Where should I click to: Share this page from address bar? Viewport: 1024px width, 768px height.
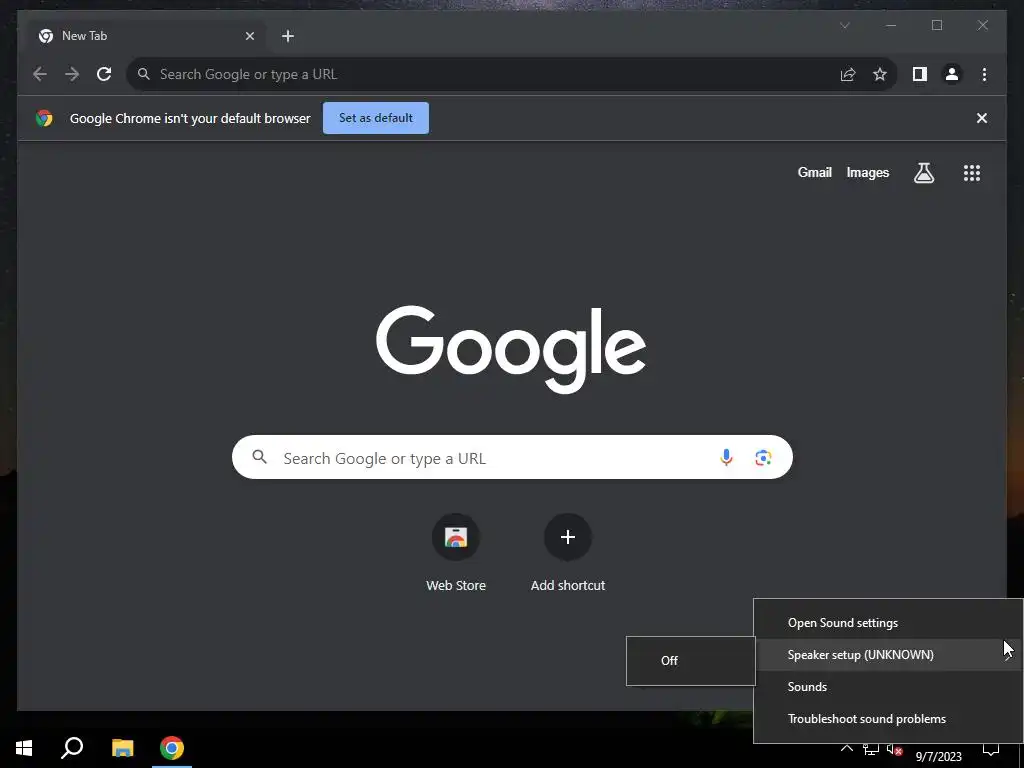(x=848, y=74)
